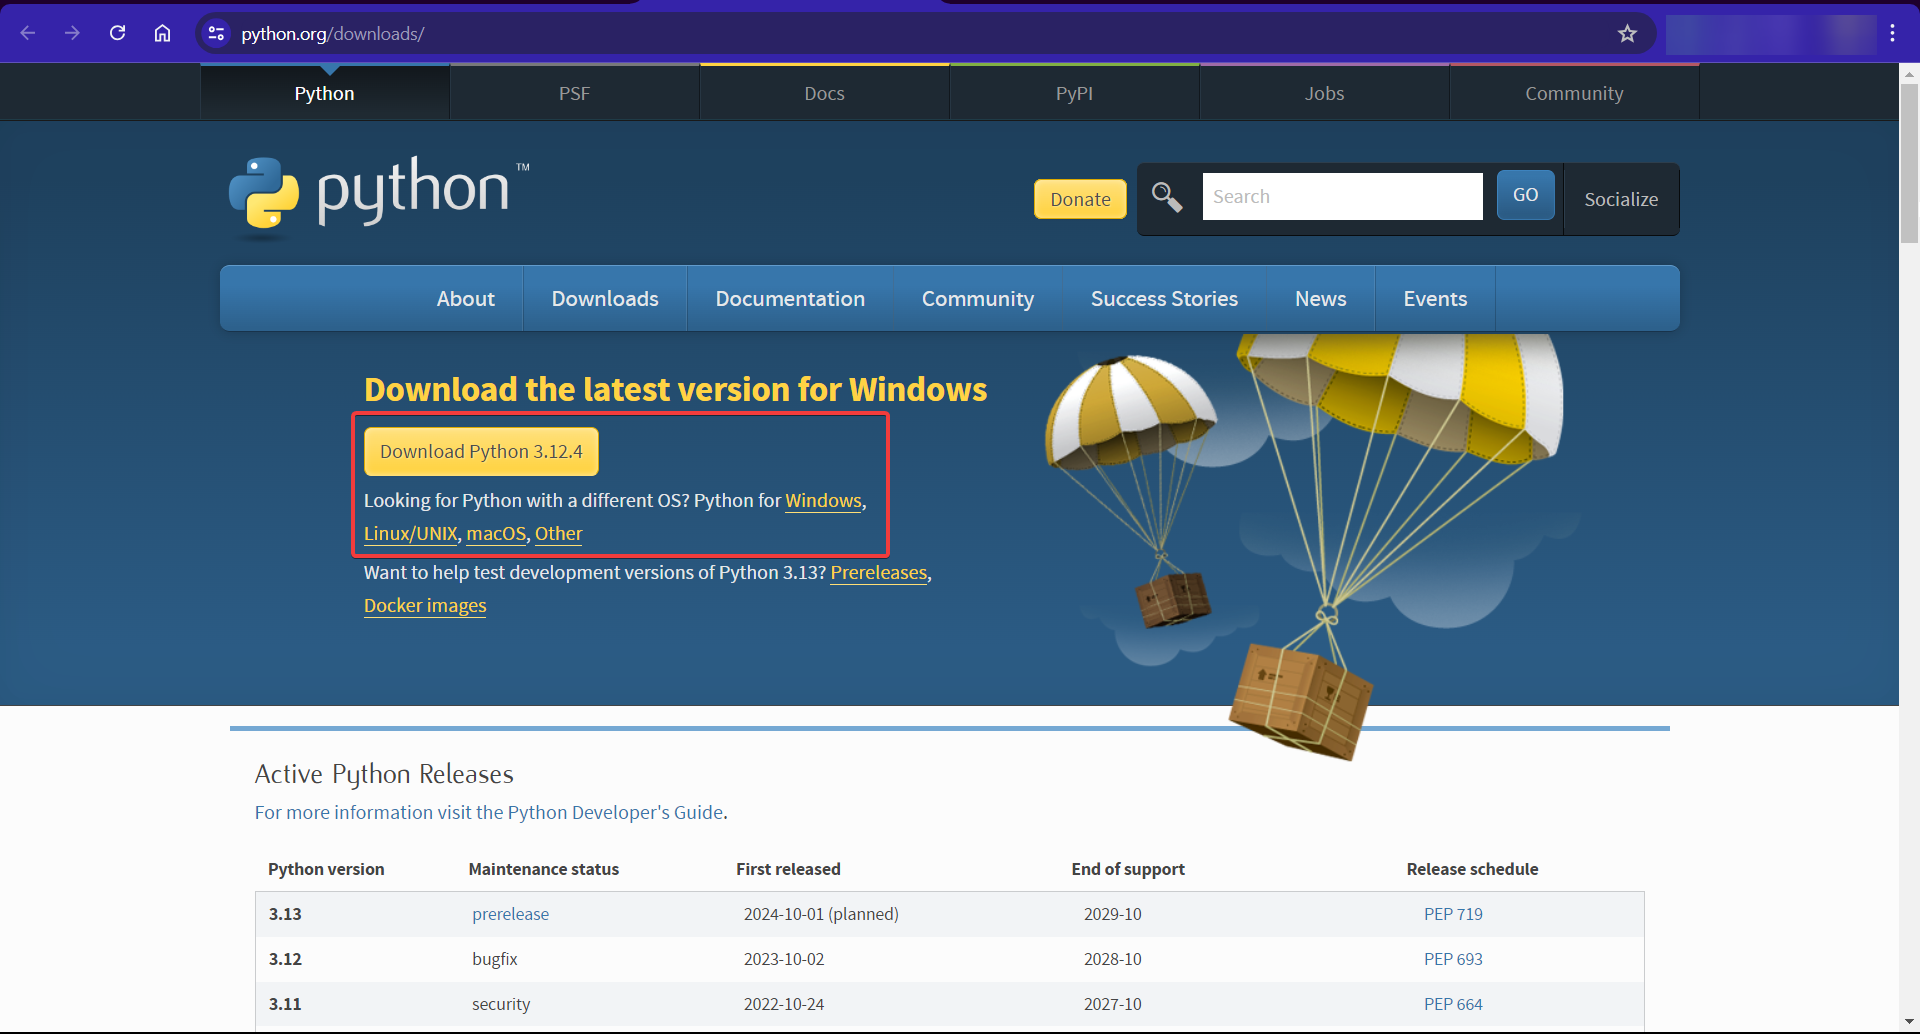This screenshot has width=1920, height=1034.
Task: Click the back navigation arrow
Action: point(28,33)
